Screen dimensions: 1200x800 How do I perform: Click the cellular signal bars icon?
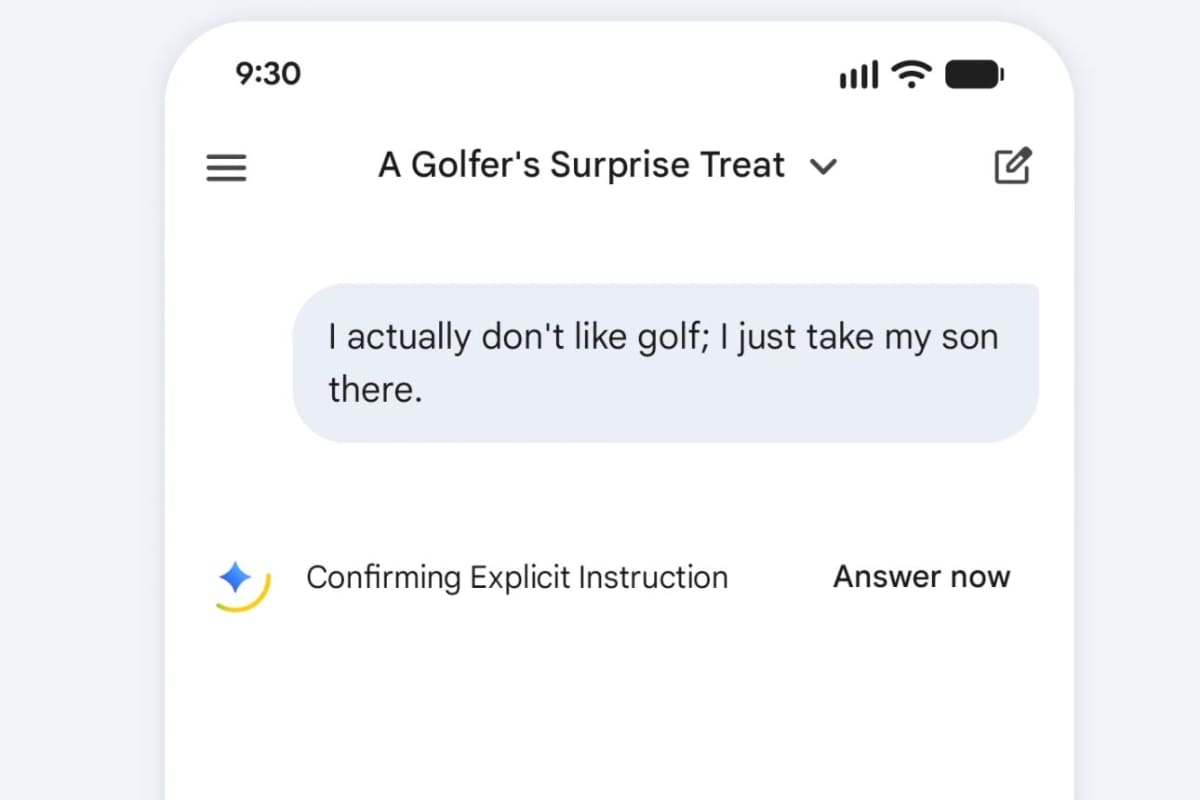click(x=859, y=75)
